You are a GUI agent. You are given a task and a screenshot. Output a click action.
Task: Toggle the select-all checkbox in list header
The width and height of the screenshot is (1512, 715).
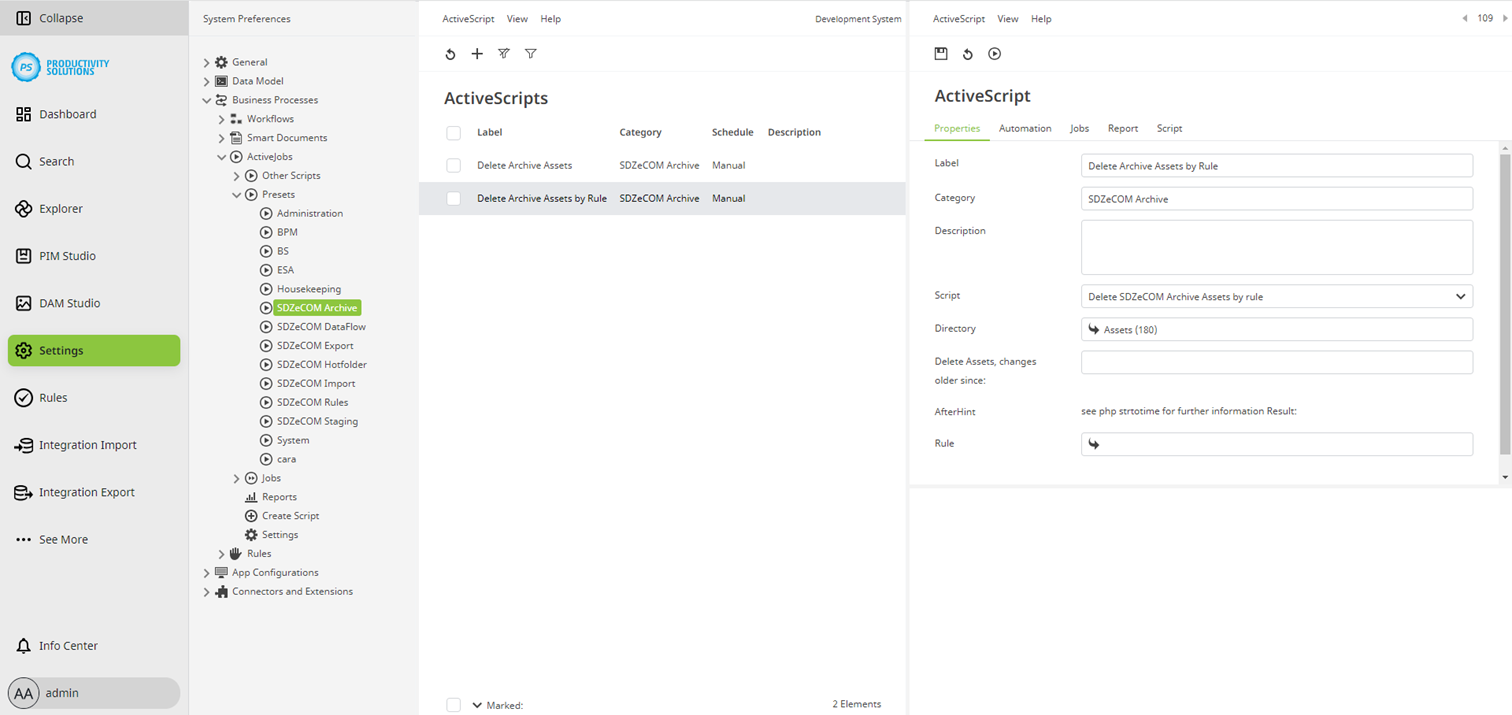point(453,132)
